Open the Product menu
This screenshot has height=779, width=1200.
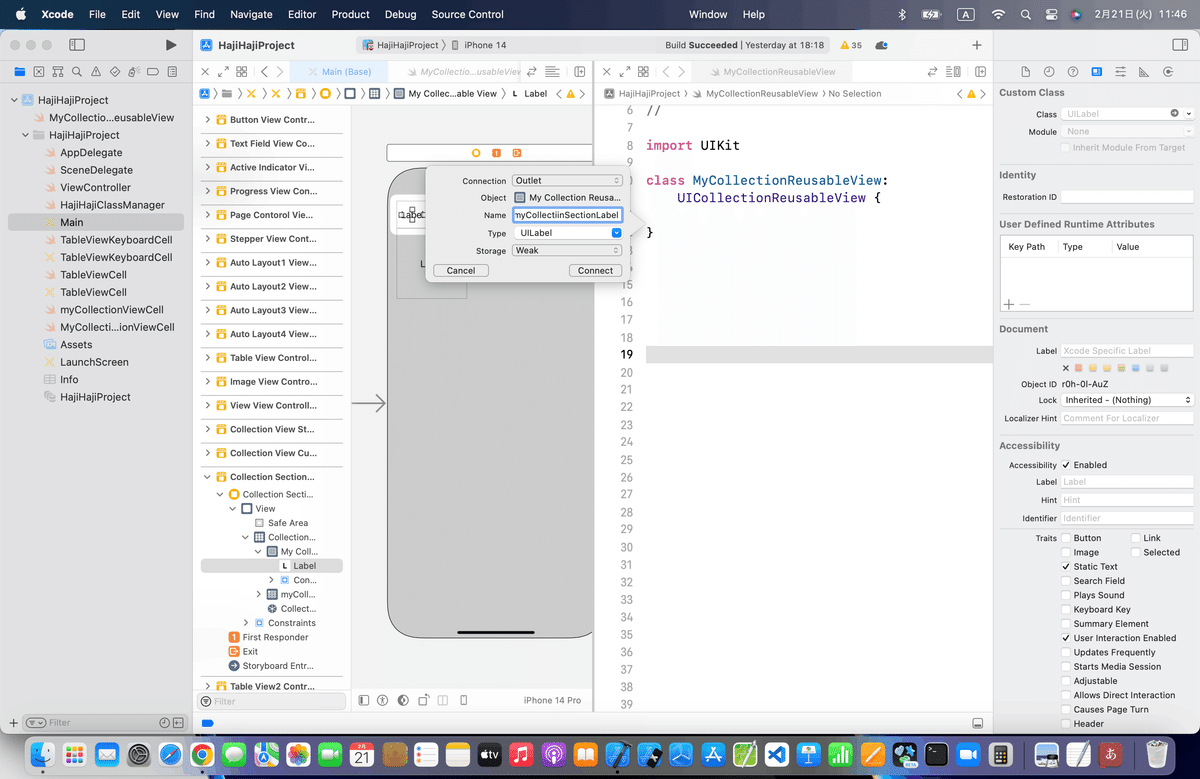click(351, 14)
